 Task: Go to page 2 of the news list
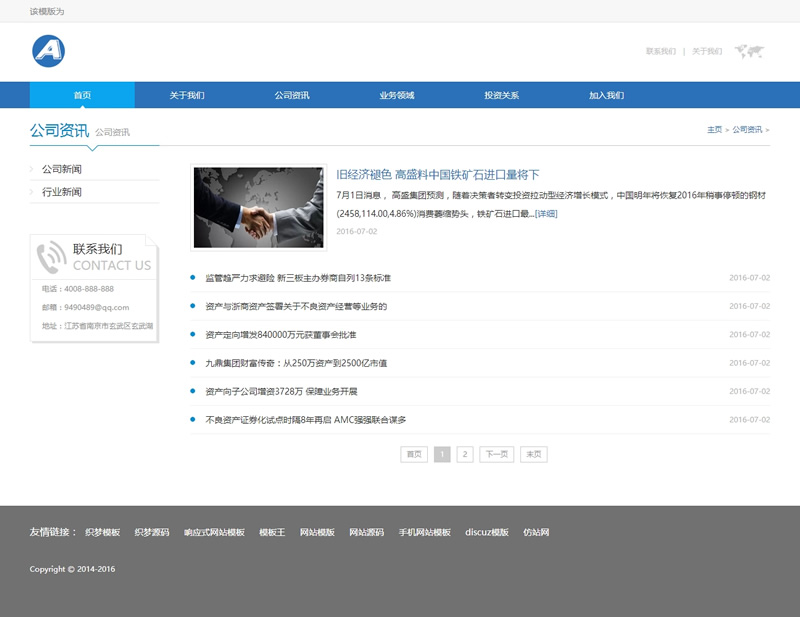pos(465,454)
